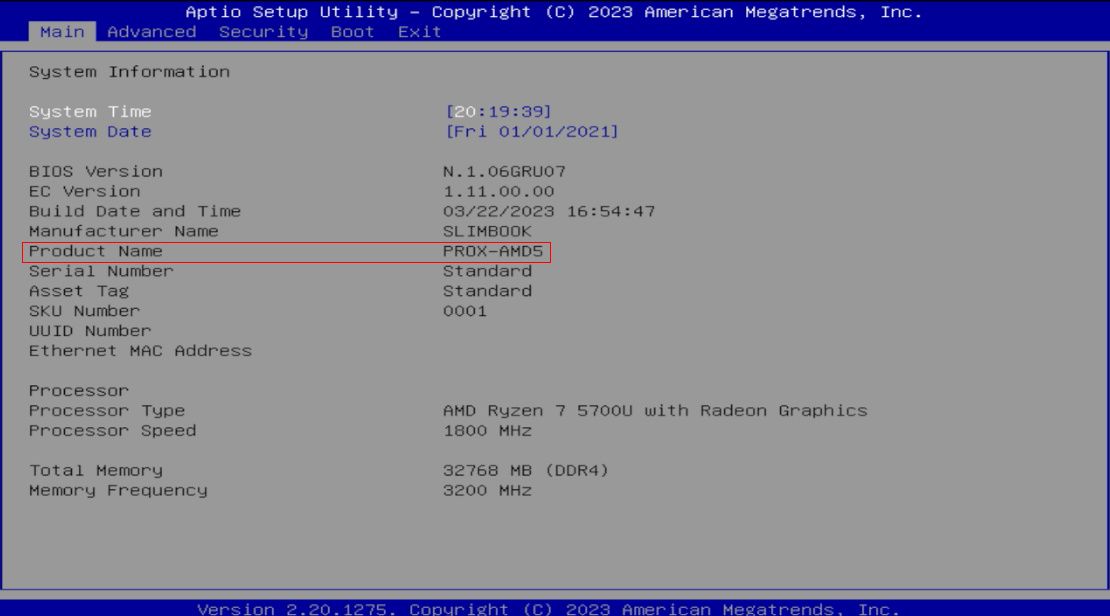Click the System Time value field
This screenshot has height=616, width=1110.
click(498, 112)
